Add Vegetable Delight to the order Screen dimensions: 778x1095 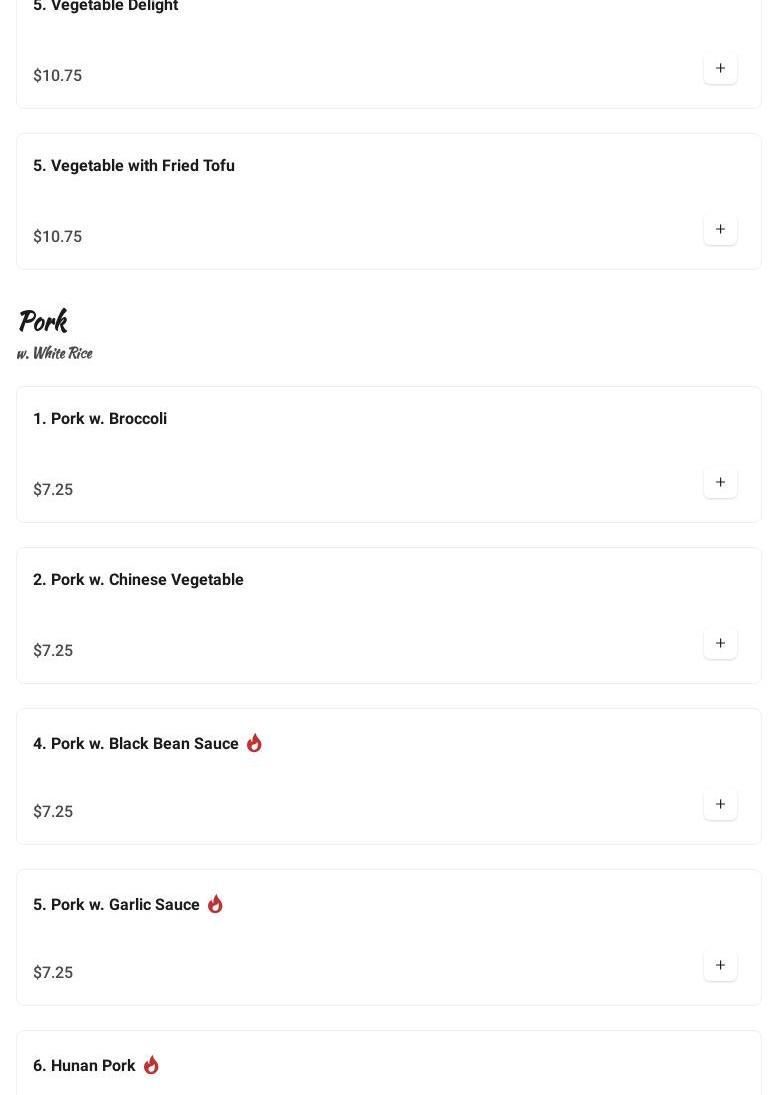tap(720, 69)
